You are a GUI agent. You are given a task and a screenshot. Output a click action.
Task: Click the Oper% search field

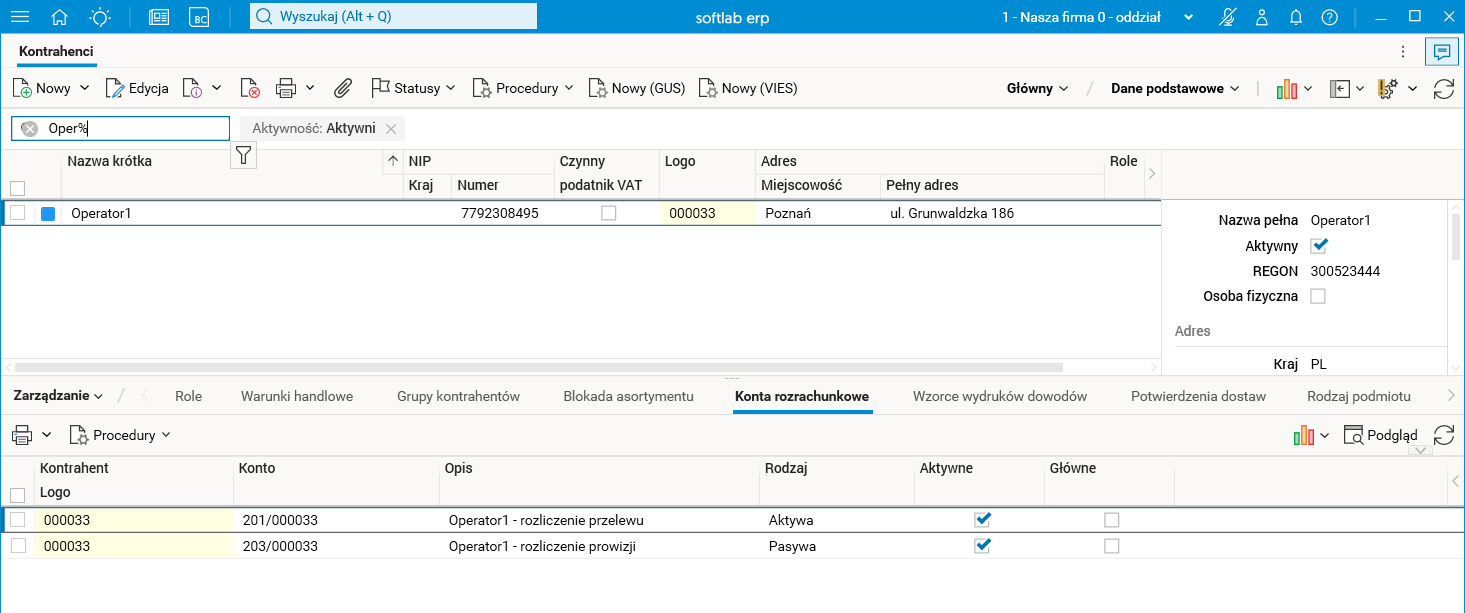click(x=130, y=128)
